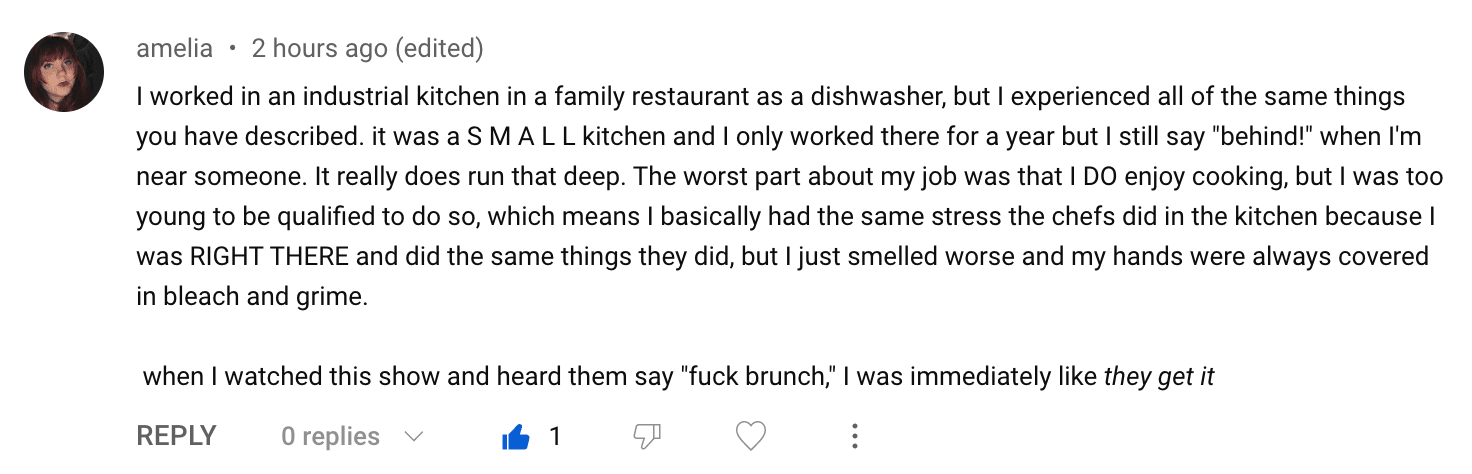Visit the amelia channel name link

coord(174,48)
